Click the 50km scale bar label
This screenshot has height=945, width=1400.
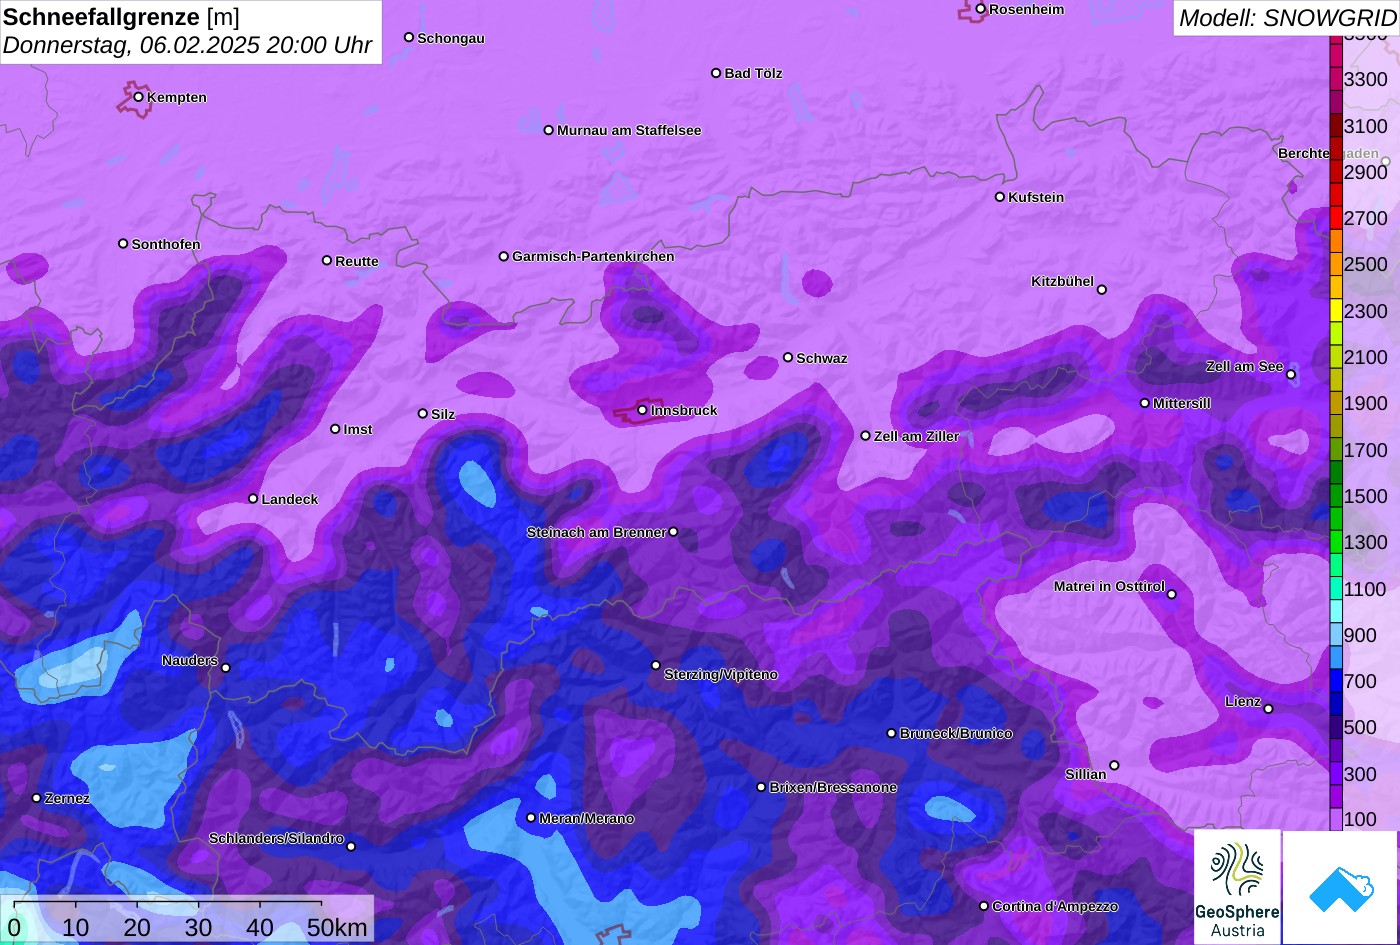(x=337, y=927)
